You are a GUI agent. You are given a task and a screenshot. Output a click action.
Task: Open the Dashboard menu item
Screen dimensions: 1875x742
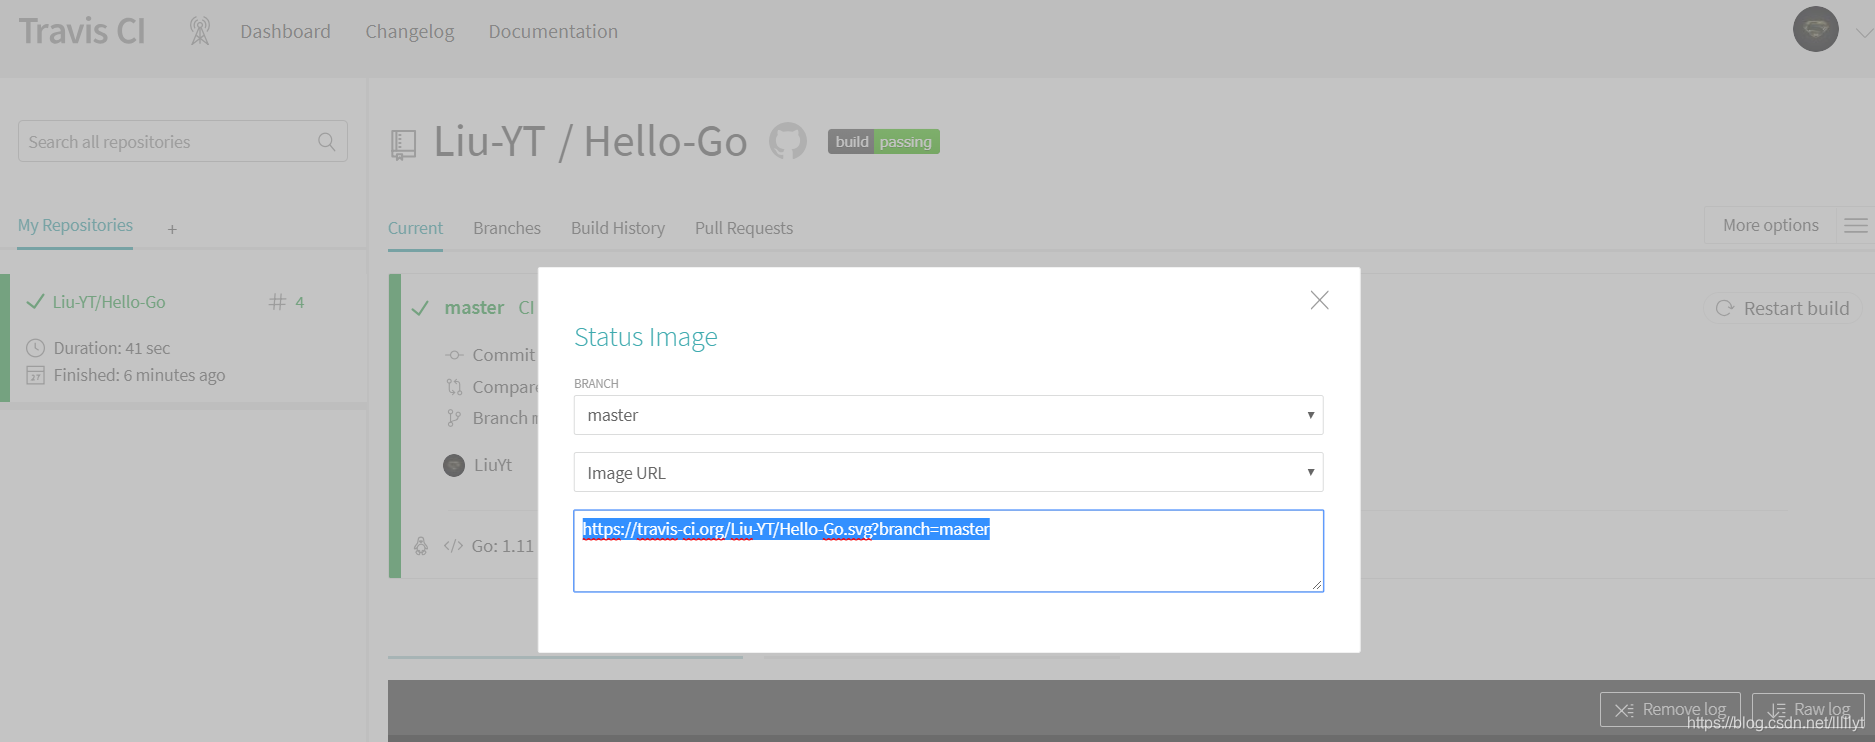285,31
